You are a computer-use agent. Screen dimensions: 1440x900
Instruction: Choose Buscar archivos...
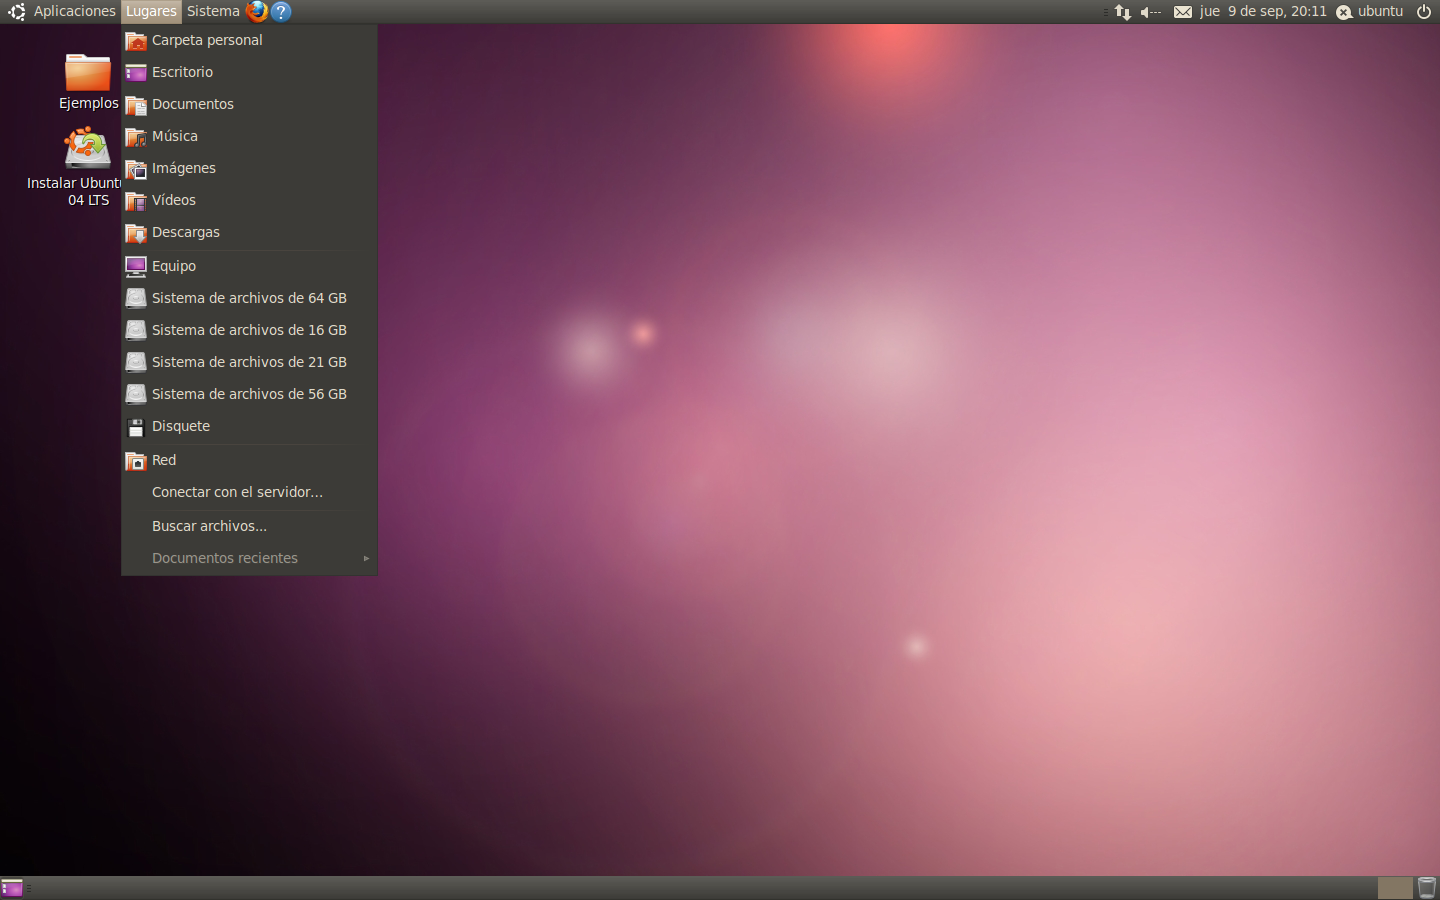pyautogui.click(x=249, y=526)
